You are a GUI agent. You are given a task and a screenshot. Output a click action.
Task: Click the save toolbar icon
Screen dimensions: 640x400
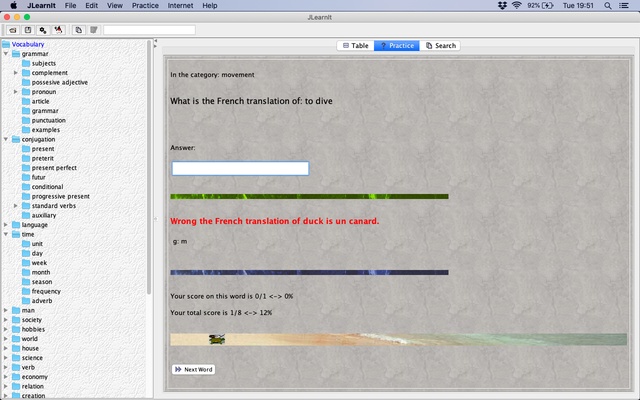[28, 30]
